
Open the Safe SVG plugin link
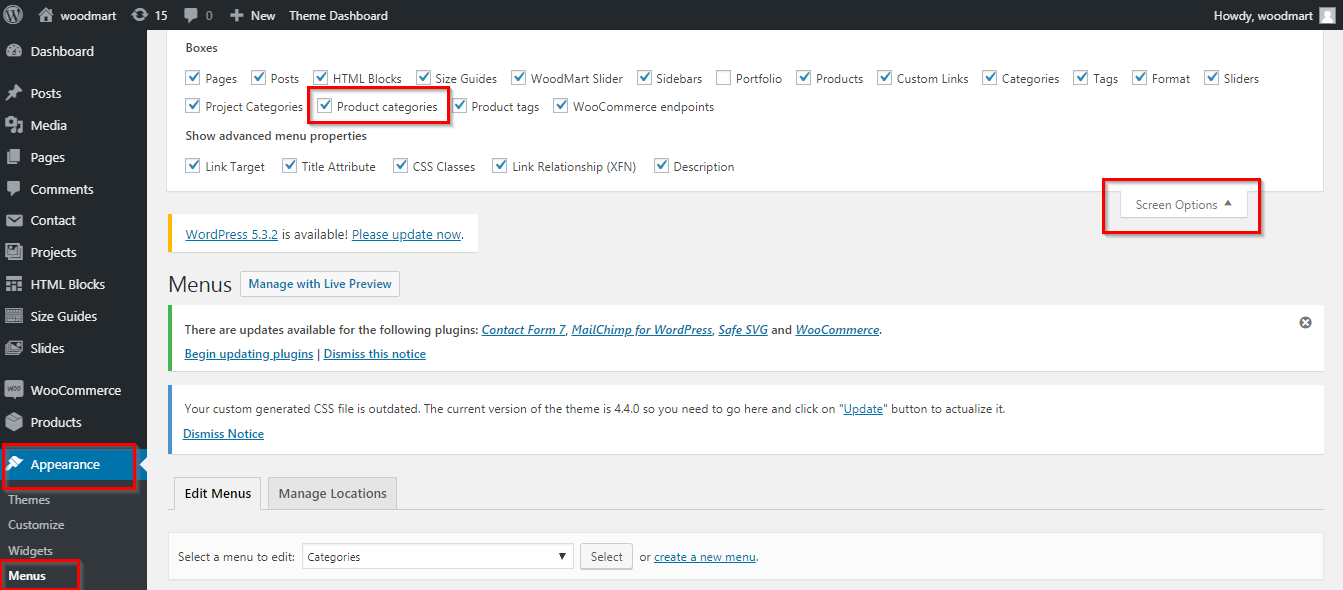click(x=743, y=330)
